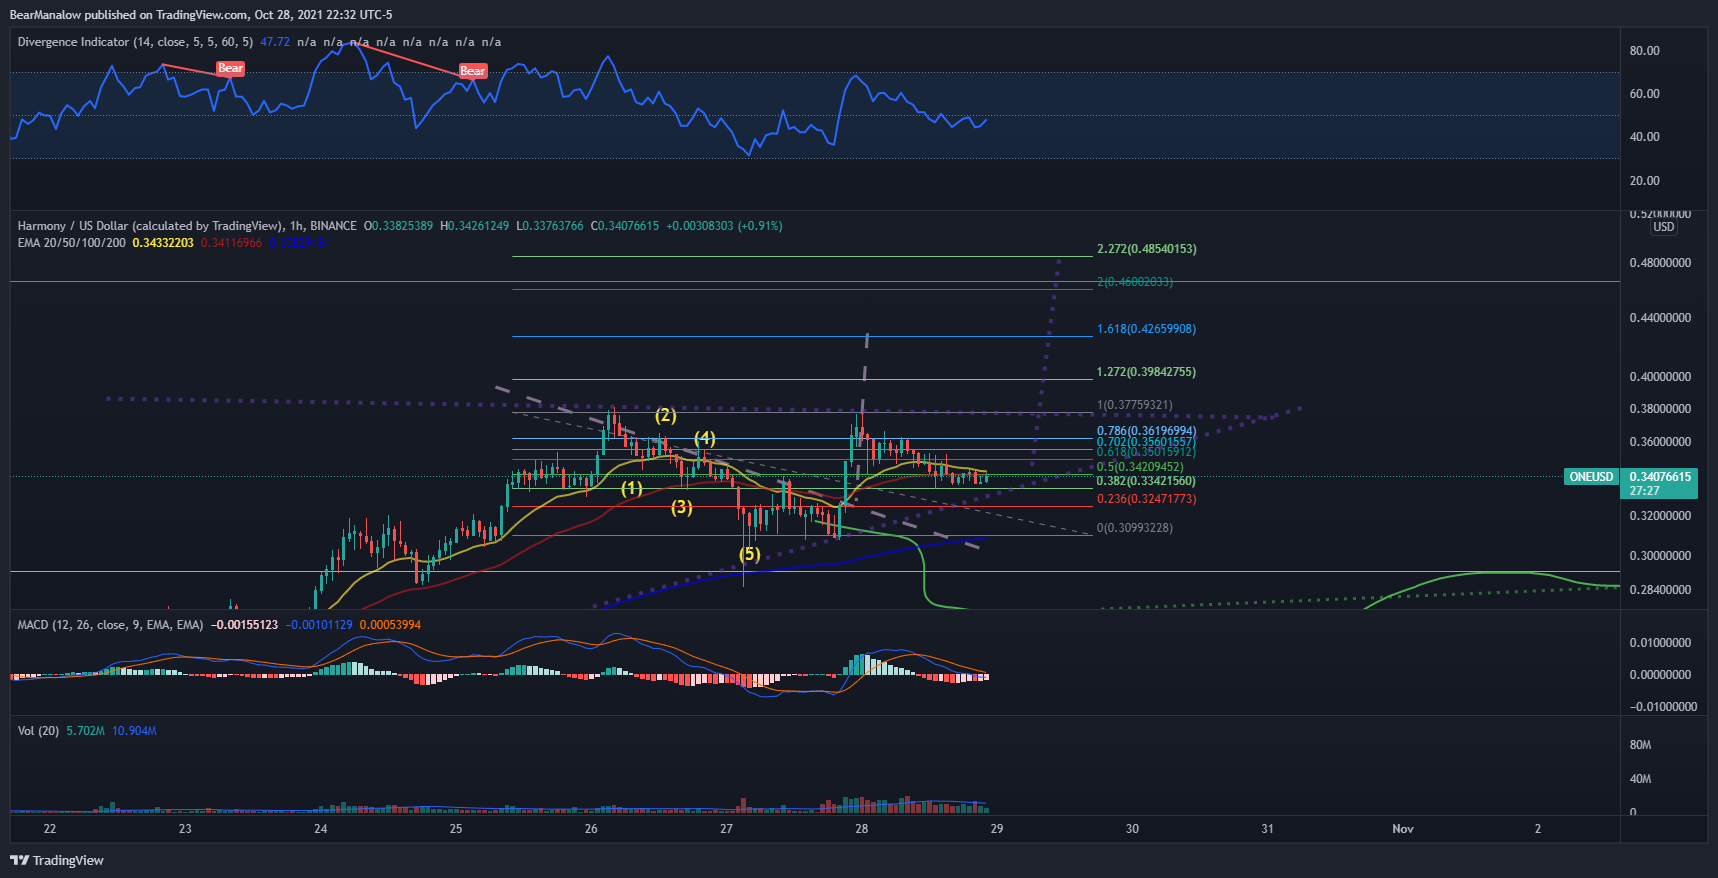Click the volume average value 10.904M

[x=134, y=731]
